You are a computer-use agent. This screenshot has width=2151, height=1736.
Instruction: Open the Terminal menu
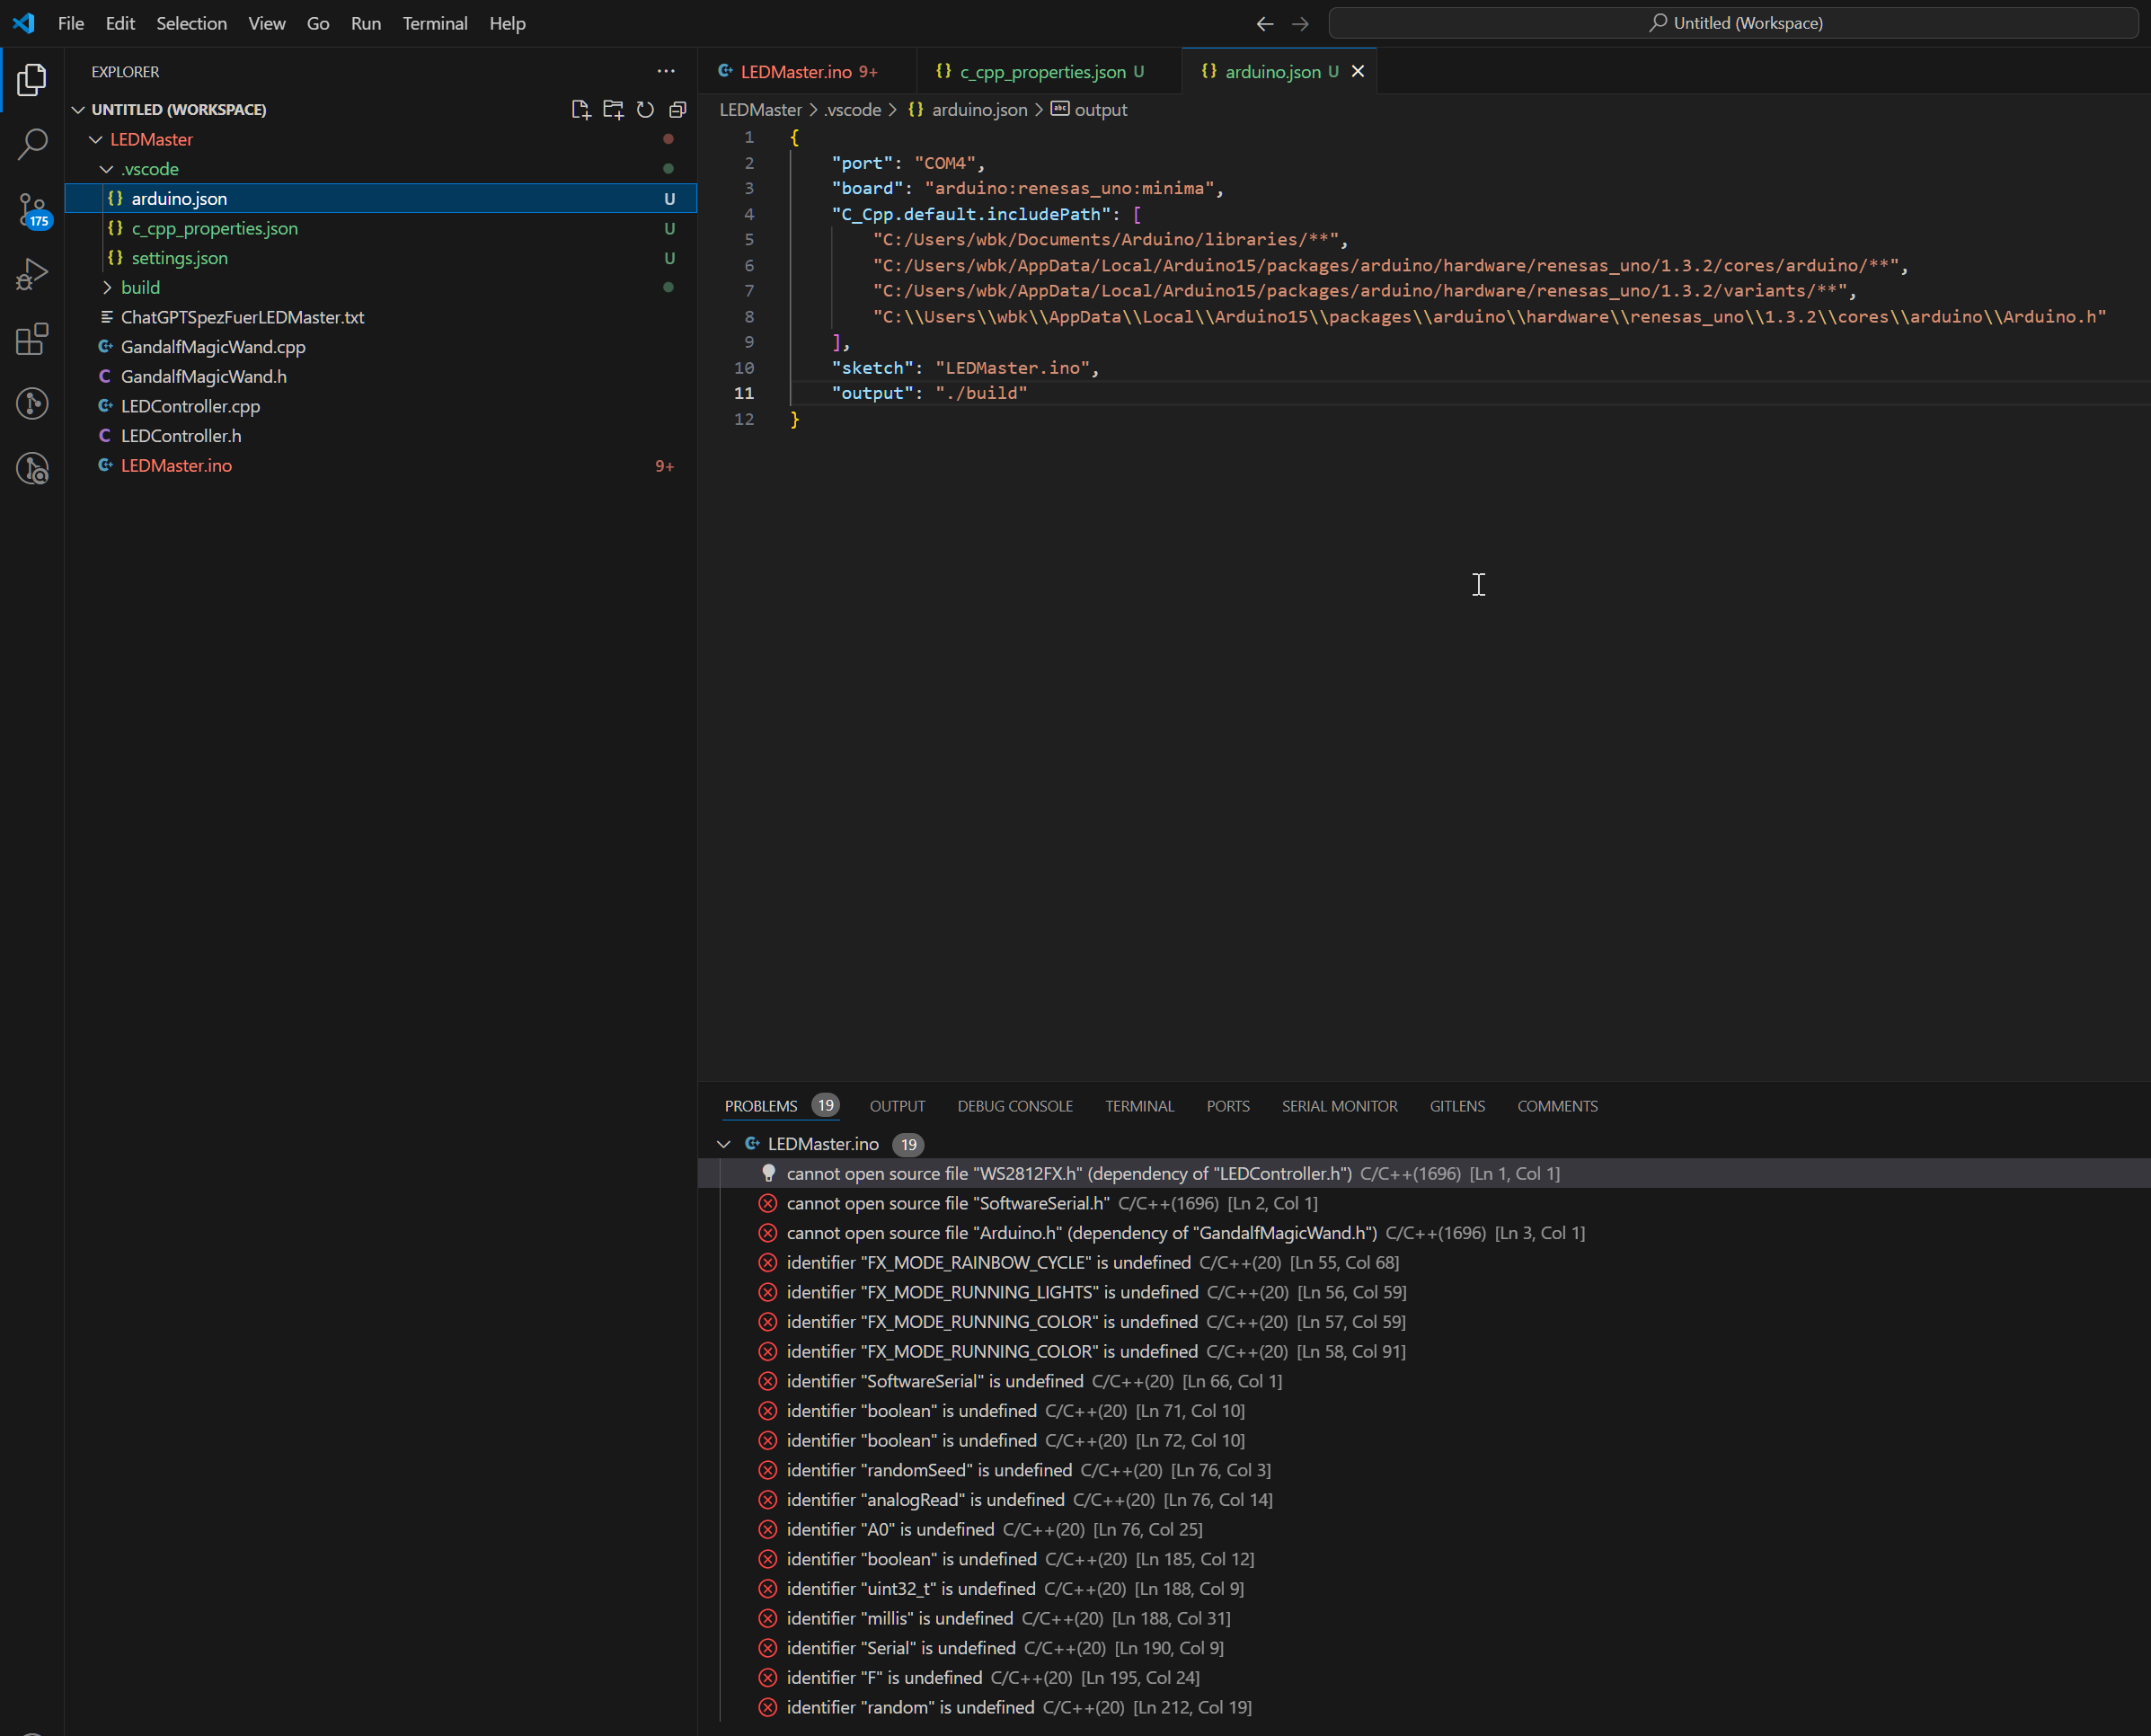point(435,23)
